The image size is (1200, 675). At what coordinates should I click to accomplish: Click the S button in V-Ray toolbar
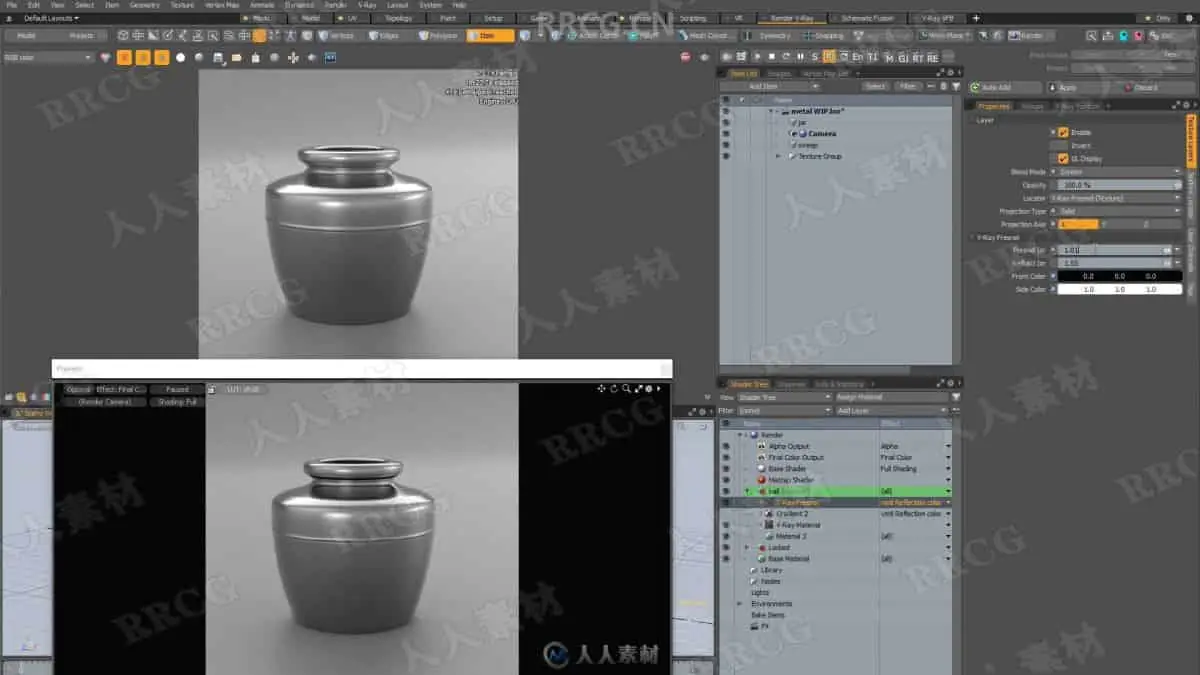(x=814, y=57)
